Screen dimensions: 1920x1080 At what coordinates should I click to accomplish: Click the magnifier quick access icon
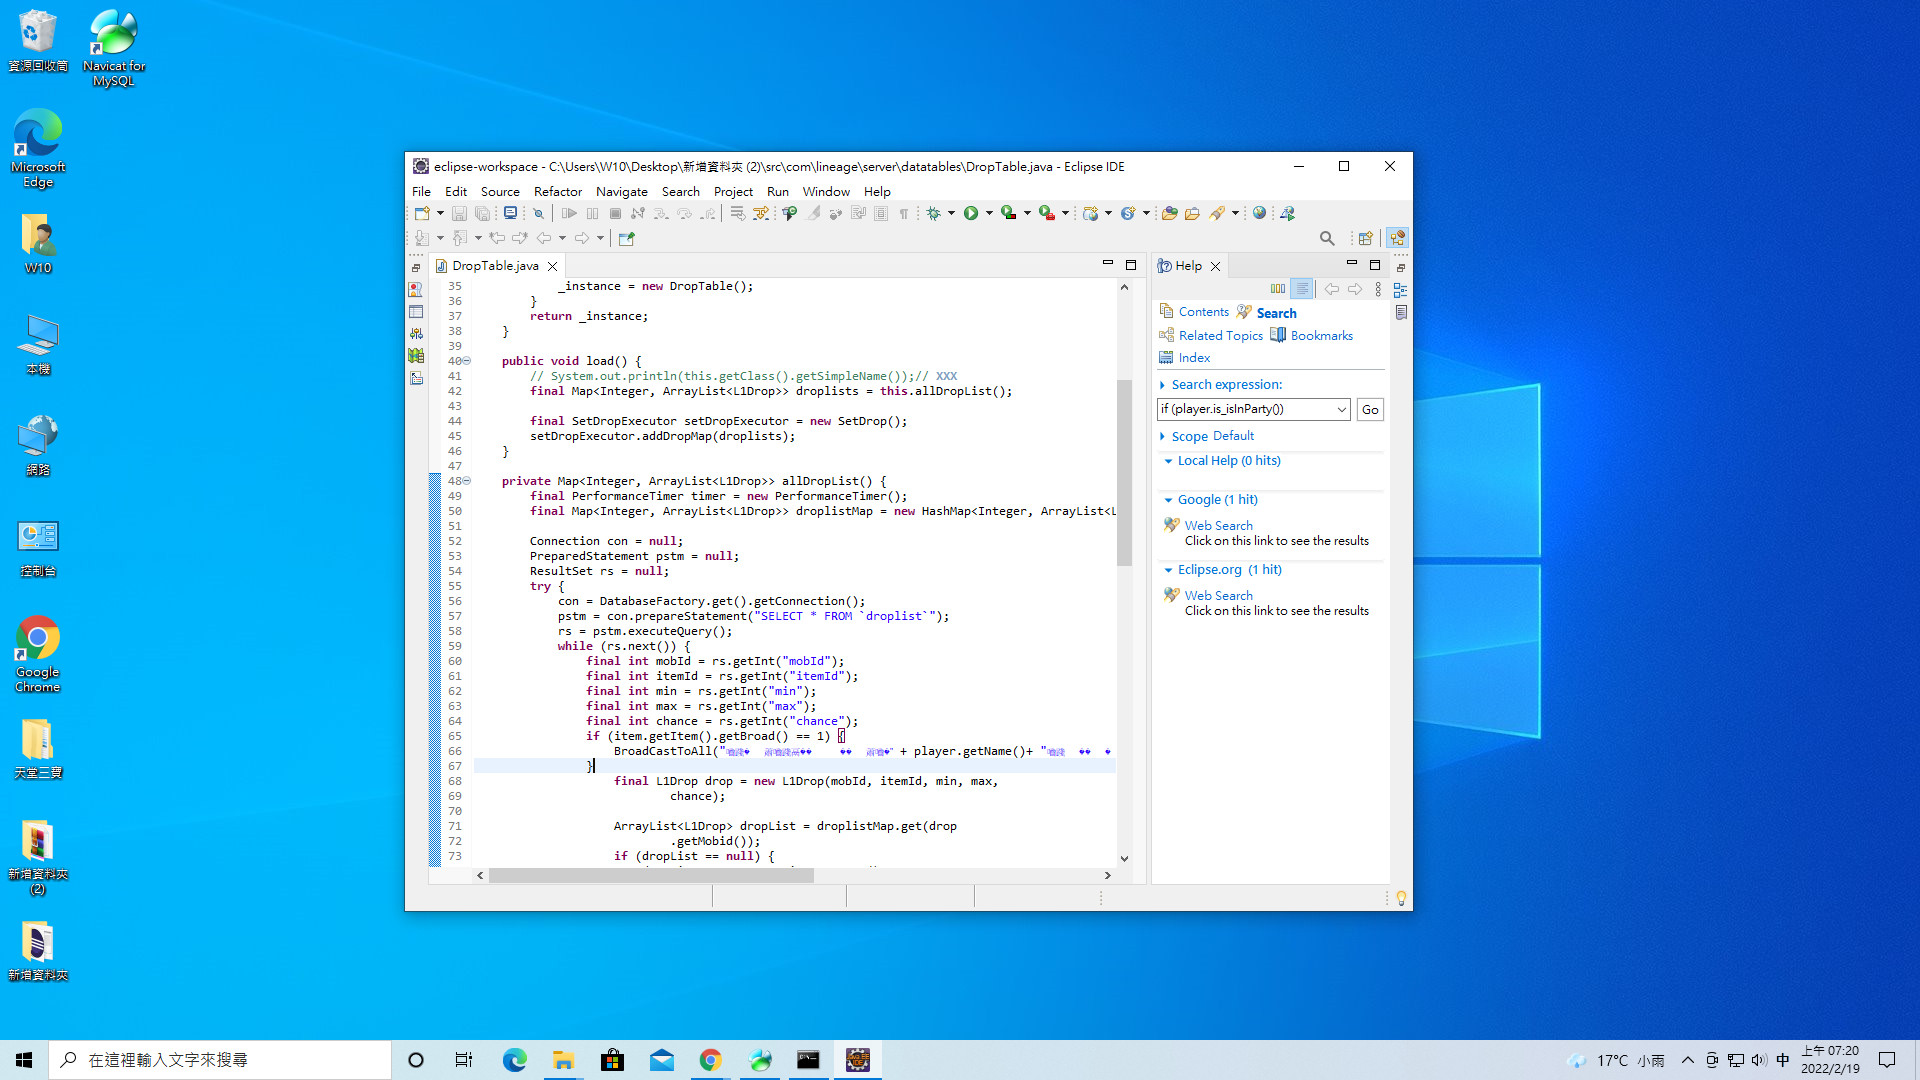click(1327, 238)
